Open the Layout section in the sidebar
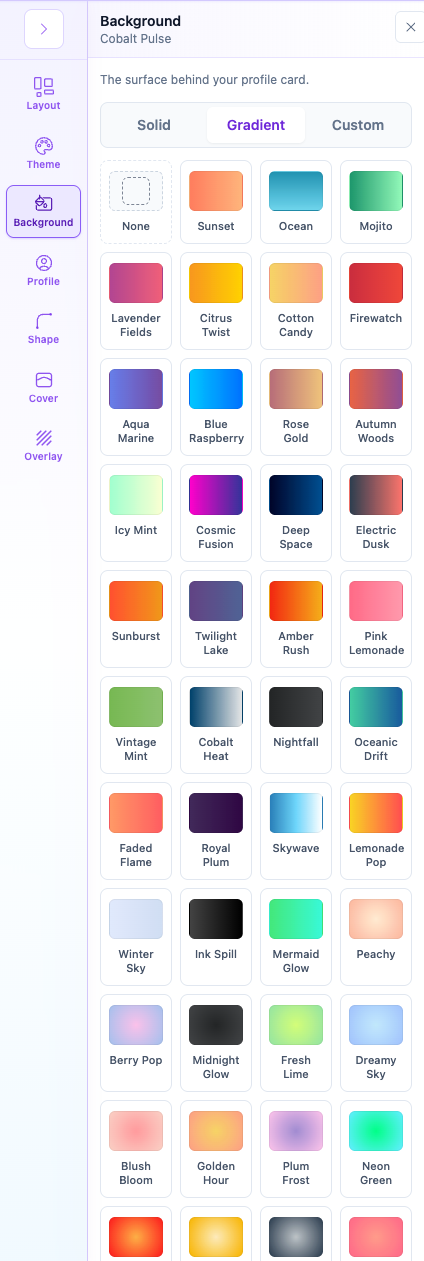The width and height of the screenshot is (424, 1261). tap(43, 94)
